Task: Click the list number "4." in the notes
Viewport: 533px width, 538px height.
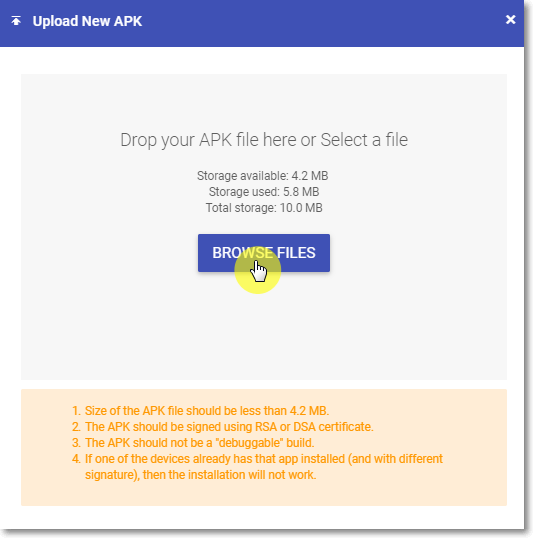Action: pyautogui.click(x=76, y=459)
